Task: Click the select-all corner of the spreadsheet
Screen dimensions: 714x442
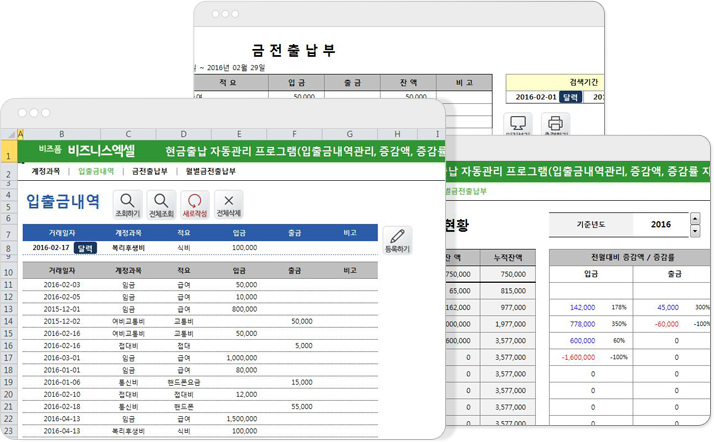Action: pyautogui.click(x=9, y=134)
